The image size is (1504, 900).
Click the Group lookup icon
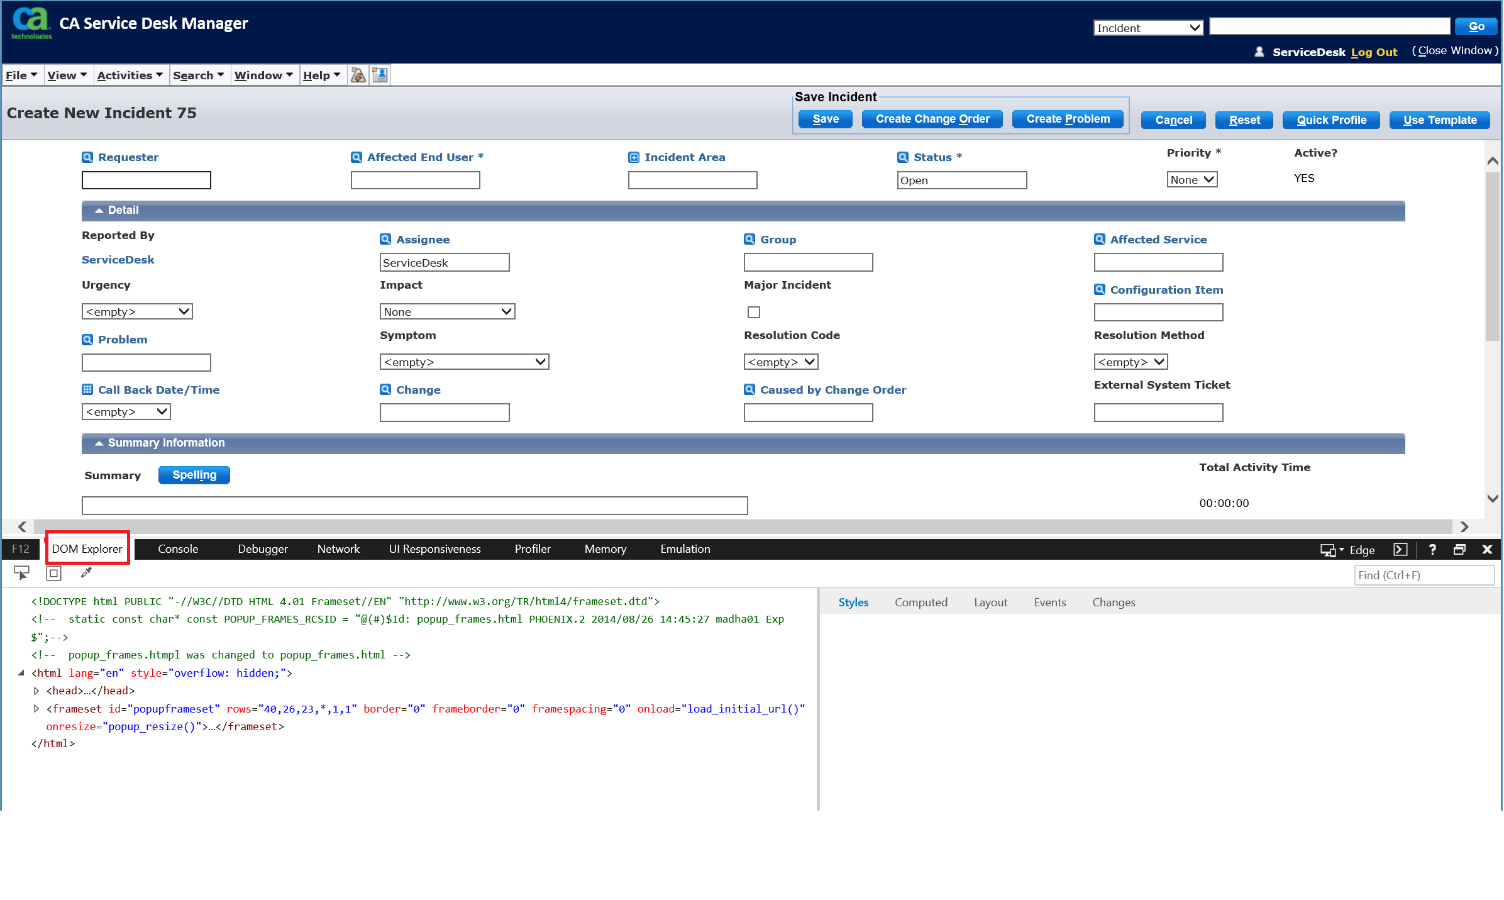pos(749,239)
